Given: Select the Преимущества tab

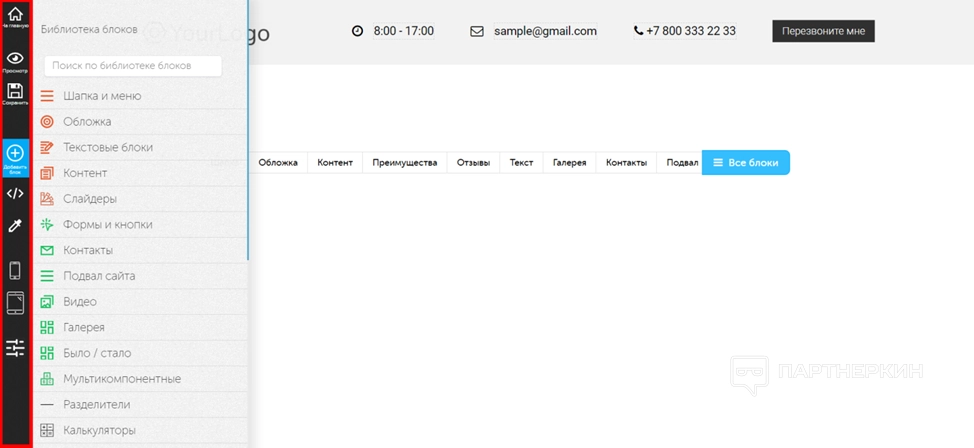Looking at the screenshot, I should click(405, 163).
